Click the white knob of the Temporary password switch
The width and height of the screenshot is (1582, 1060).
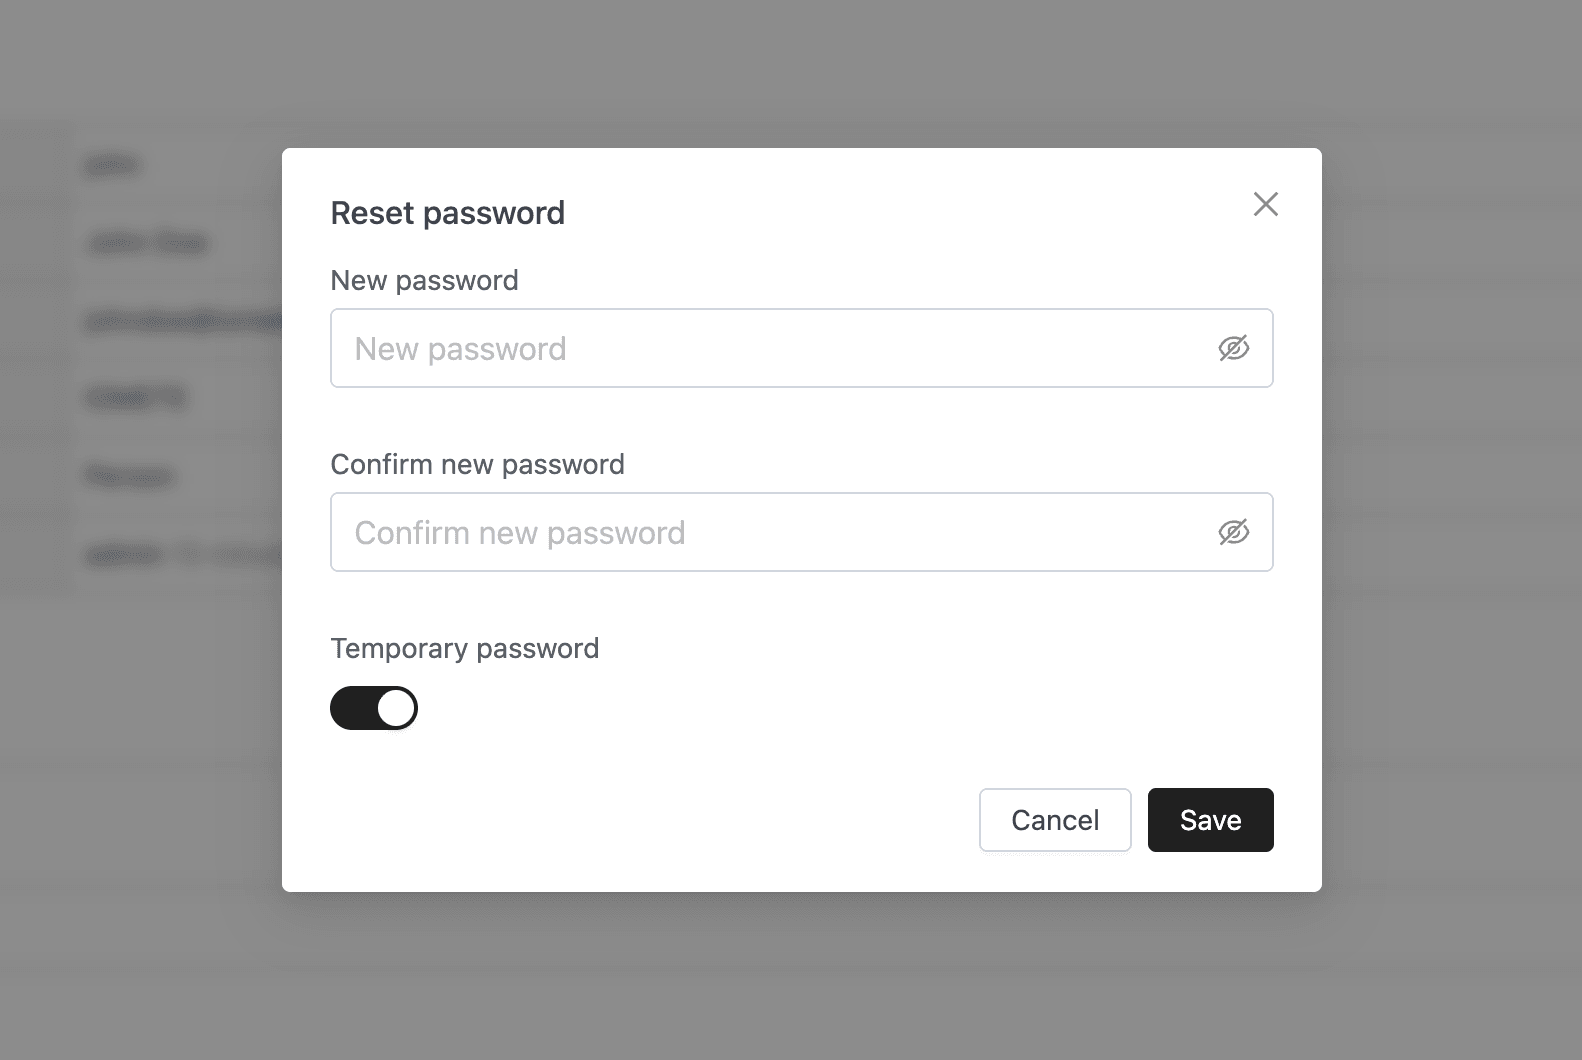point(396,708)
